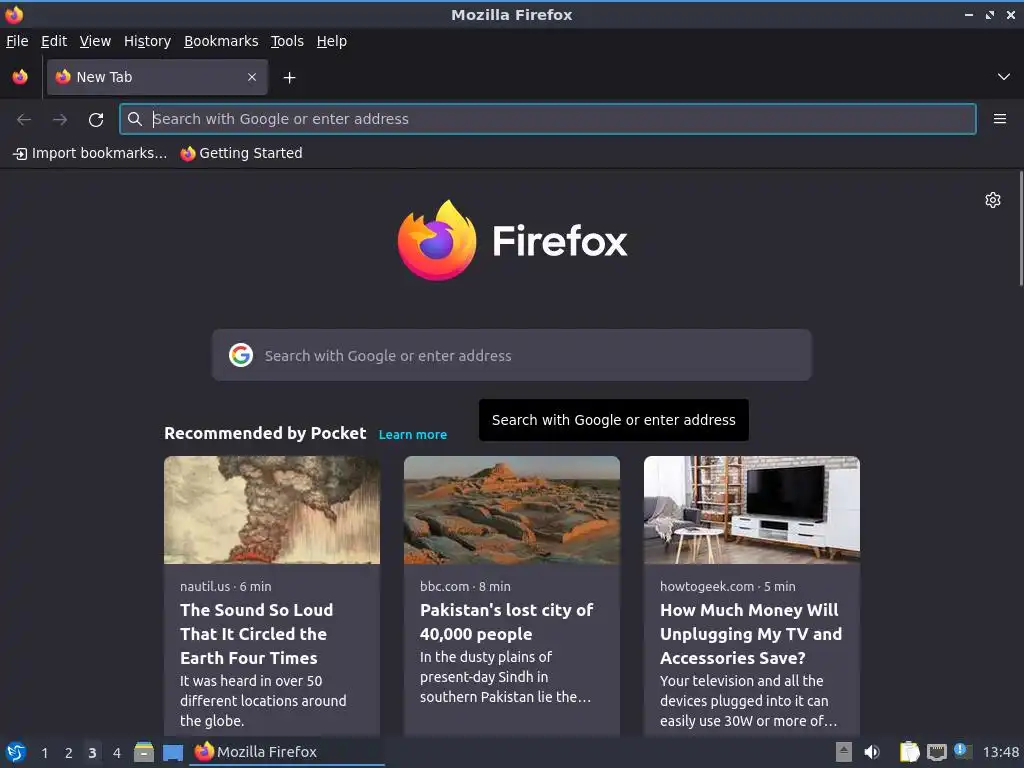
Task: Open the File menu
Action: point(17,41)
